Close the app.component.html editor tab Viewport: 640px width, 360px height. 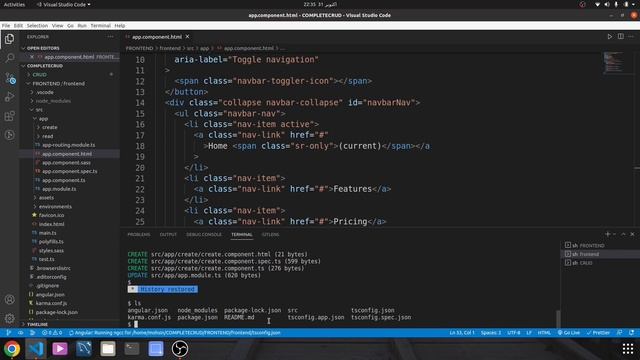click(187, 36)
